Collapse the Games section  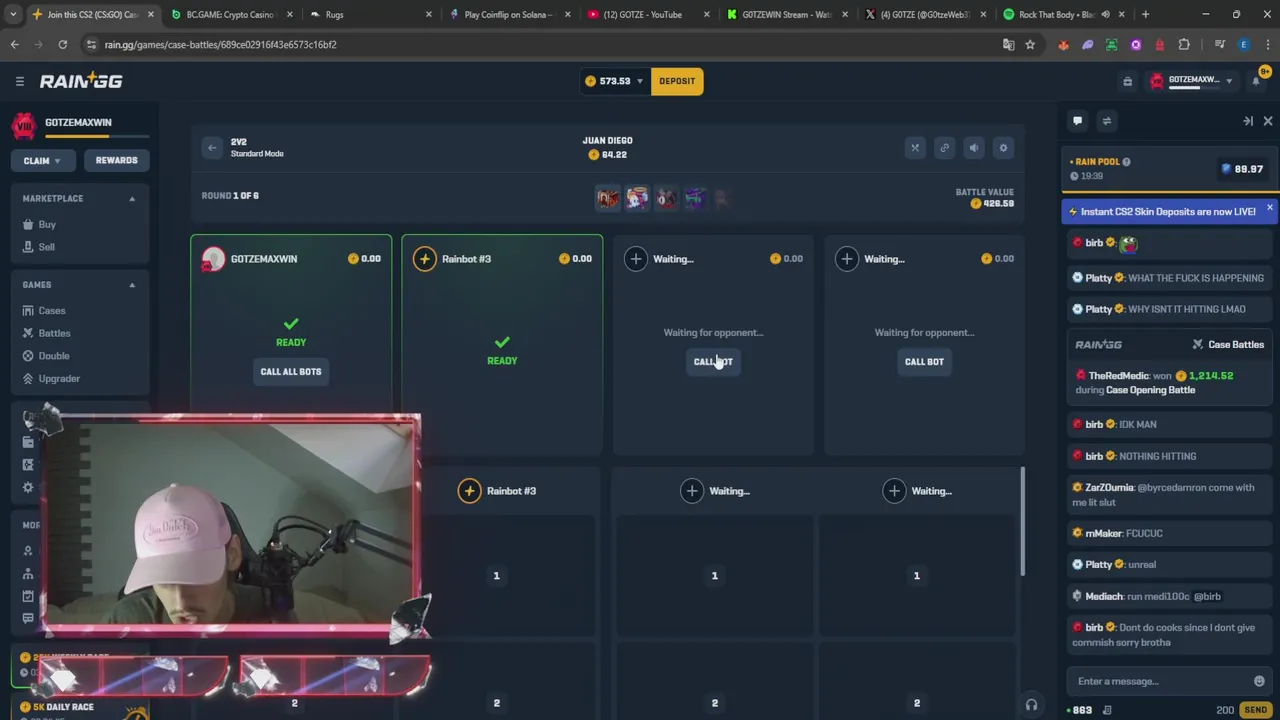tap(131, 284)
